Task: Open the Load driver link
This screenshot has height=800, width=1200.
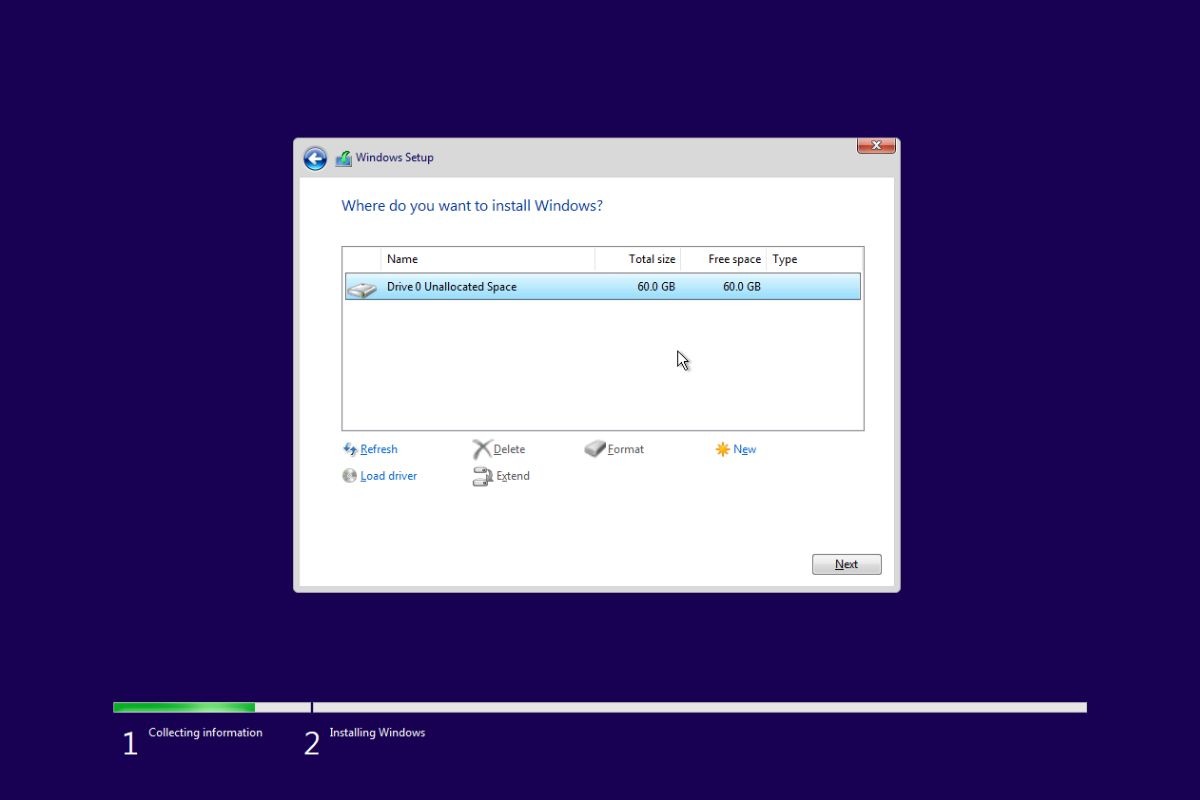Action: 389,476
